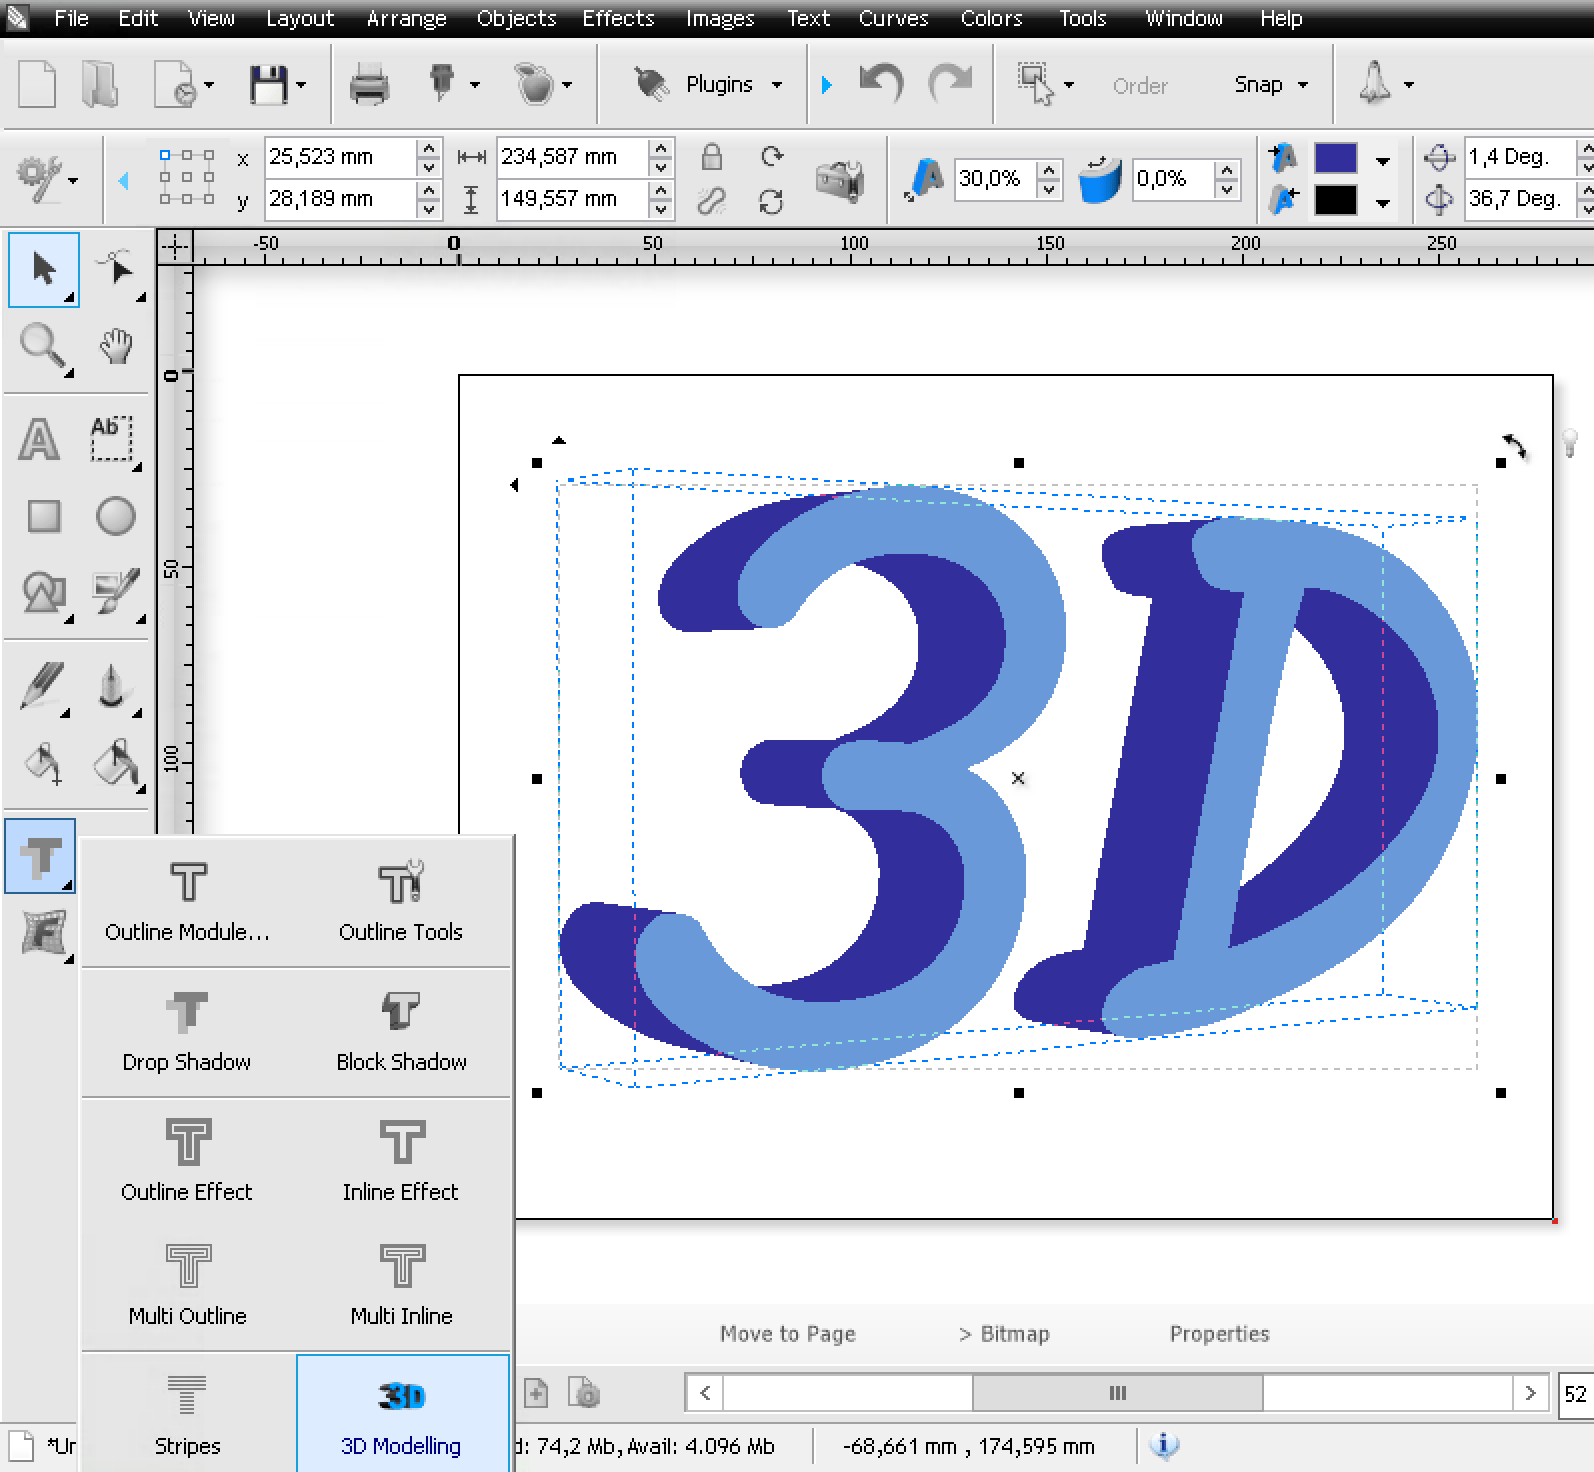The height and width of the screenshot is (1472, 1594).
Task: Expand the Plugins dropdown
Action: tap(777, 85)
